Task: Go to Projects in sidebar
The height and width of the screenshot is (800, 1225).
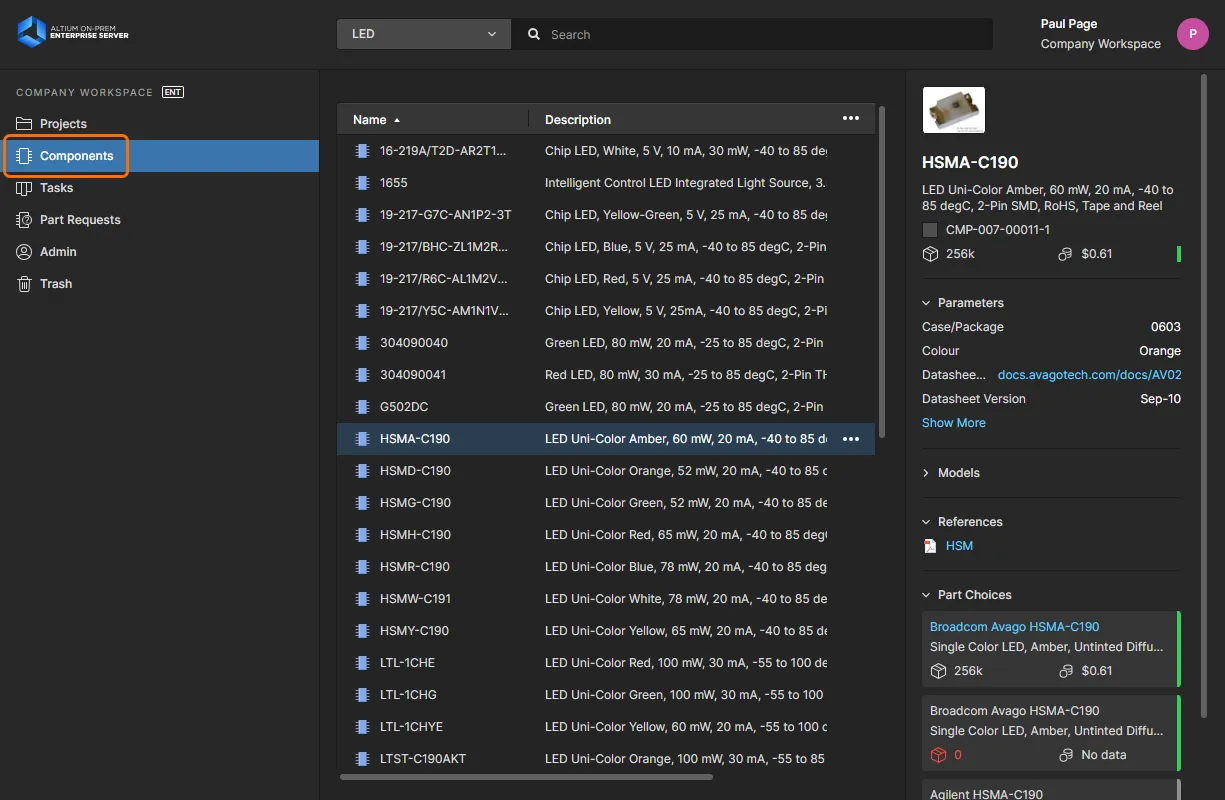Action: 63,124
